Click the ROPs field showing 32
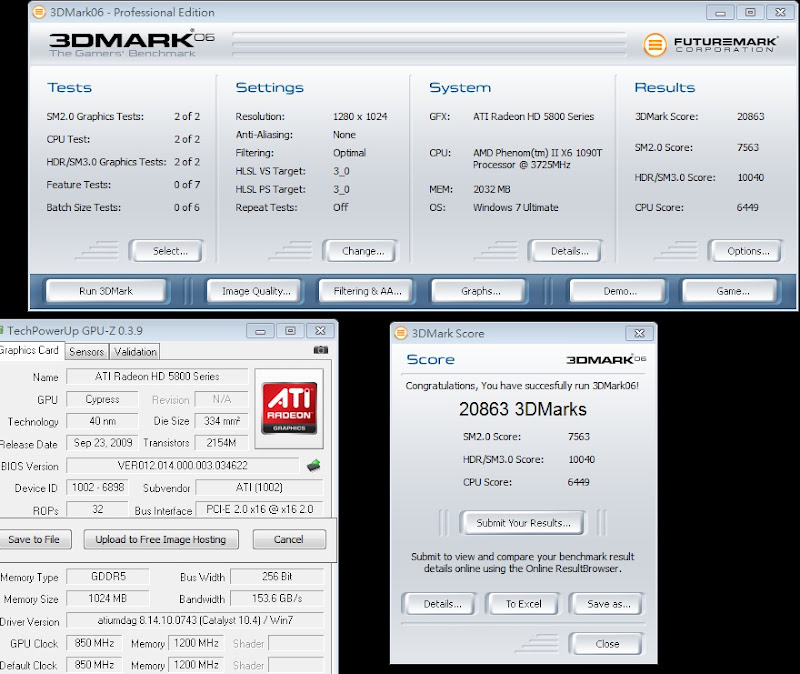The image size is (800, 674). [97, 509]
